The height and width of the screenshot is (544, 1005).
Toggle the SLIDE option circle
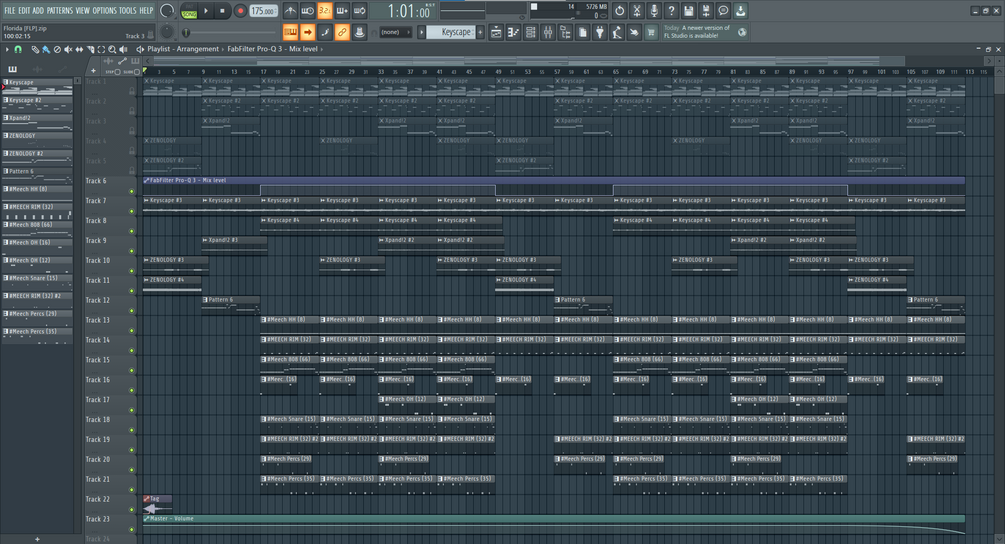click(x=137, y=72)
